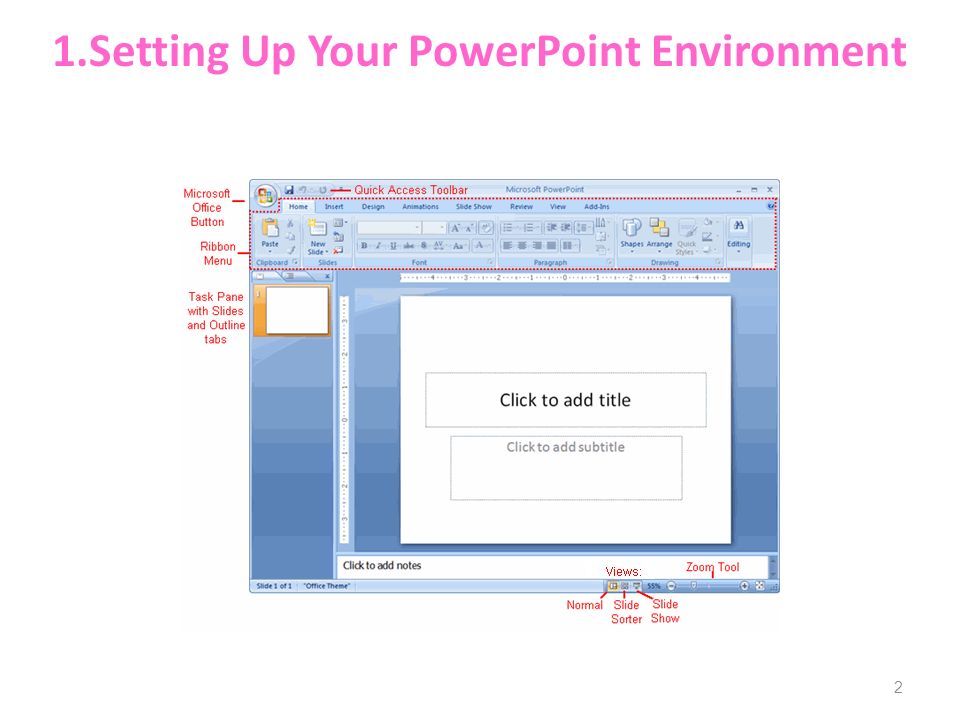Screen dimensions: 960x720
Task: Toggle Align Text Left
Action: tap(508, 245)
